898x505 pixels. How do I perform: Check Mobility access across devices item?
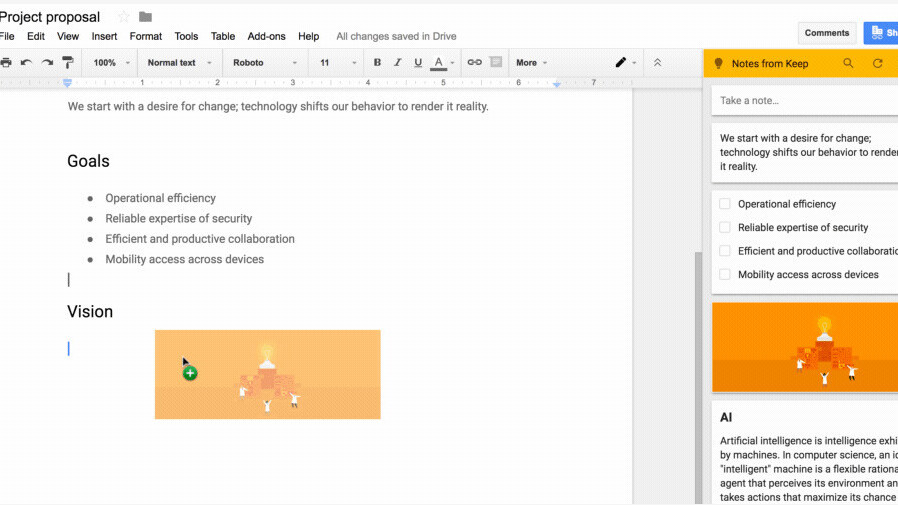coord(725,274)
